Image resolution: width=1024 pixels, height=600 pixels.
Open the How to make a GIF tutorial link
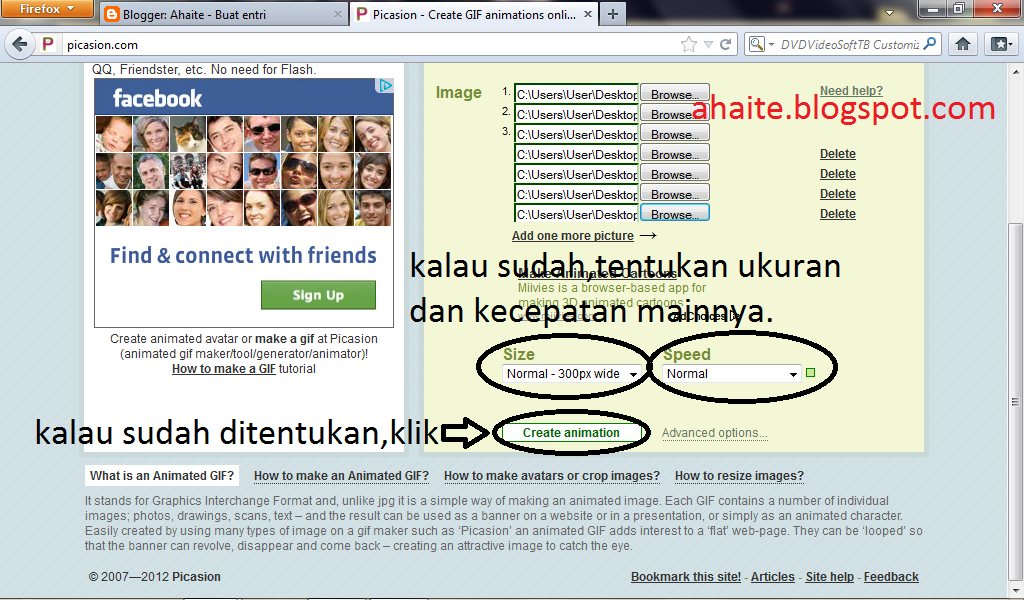pyautogui.click(x=224, y=369)
